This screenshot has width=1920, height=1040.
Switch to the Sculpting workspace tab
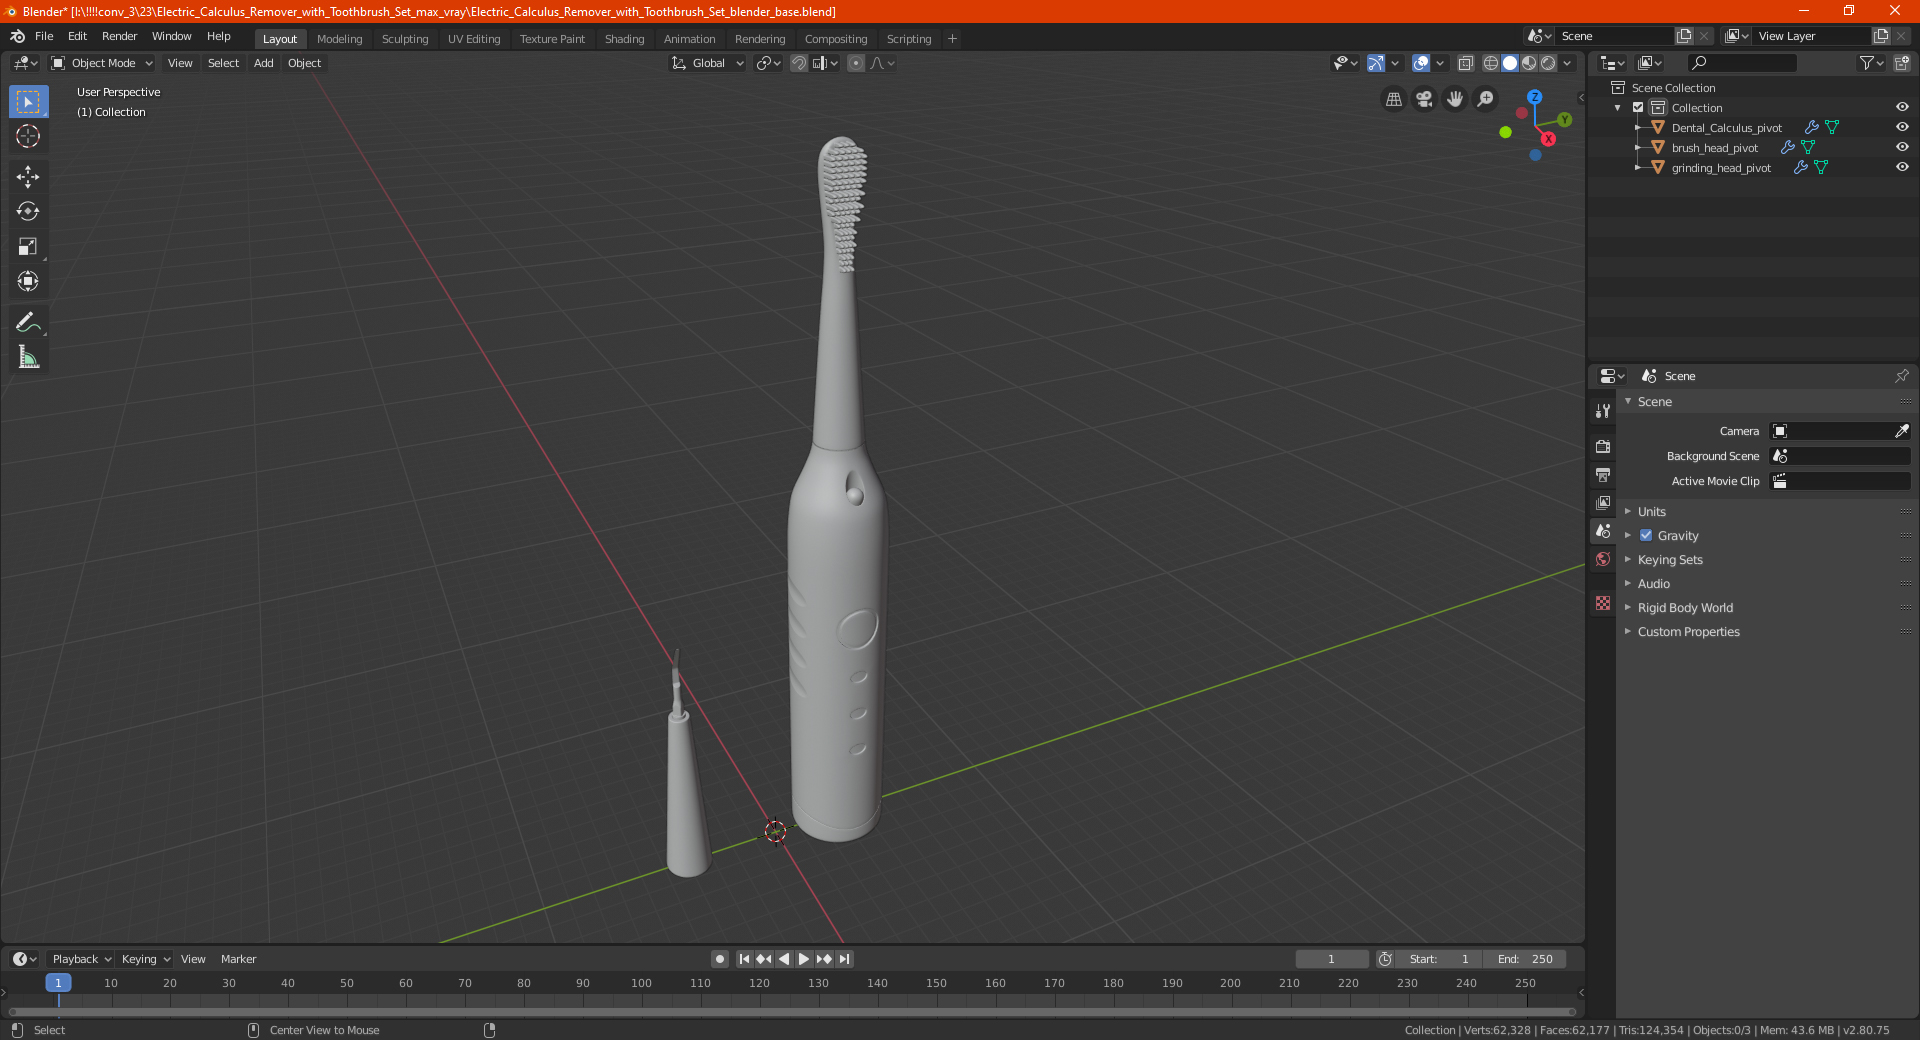tap(405, 39)
